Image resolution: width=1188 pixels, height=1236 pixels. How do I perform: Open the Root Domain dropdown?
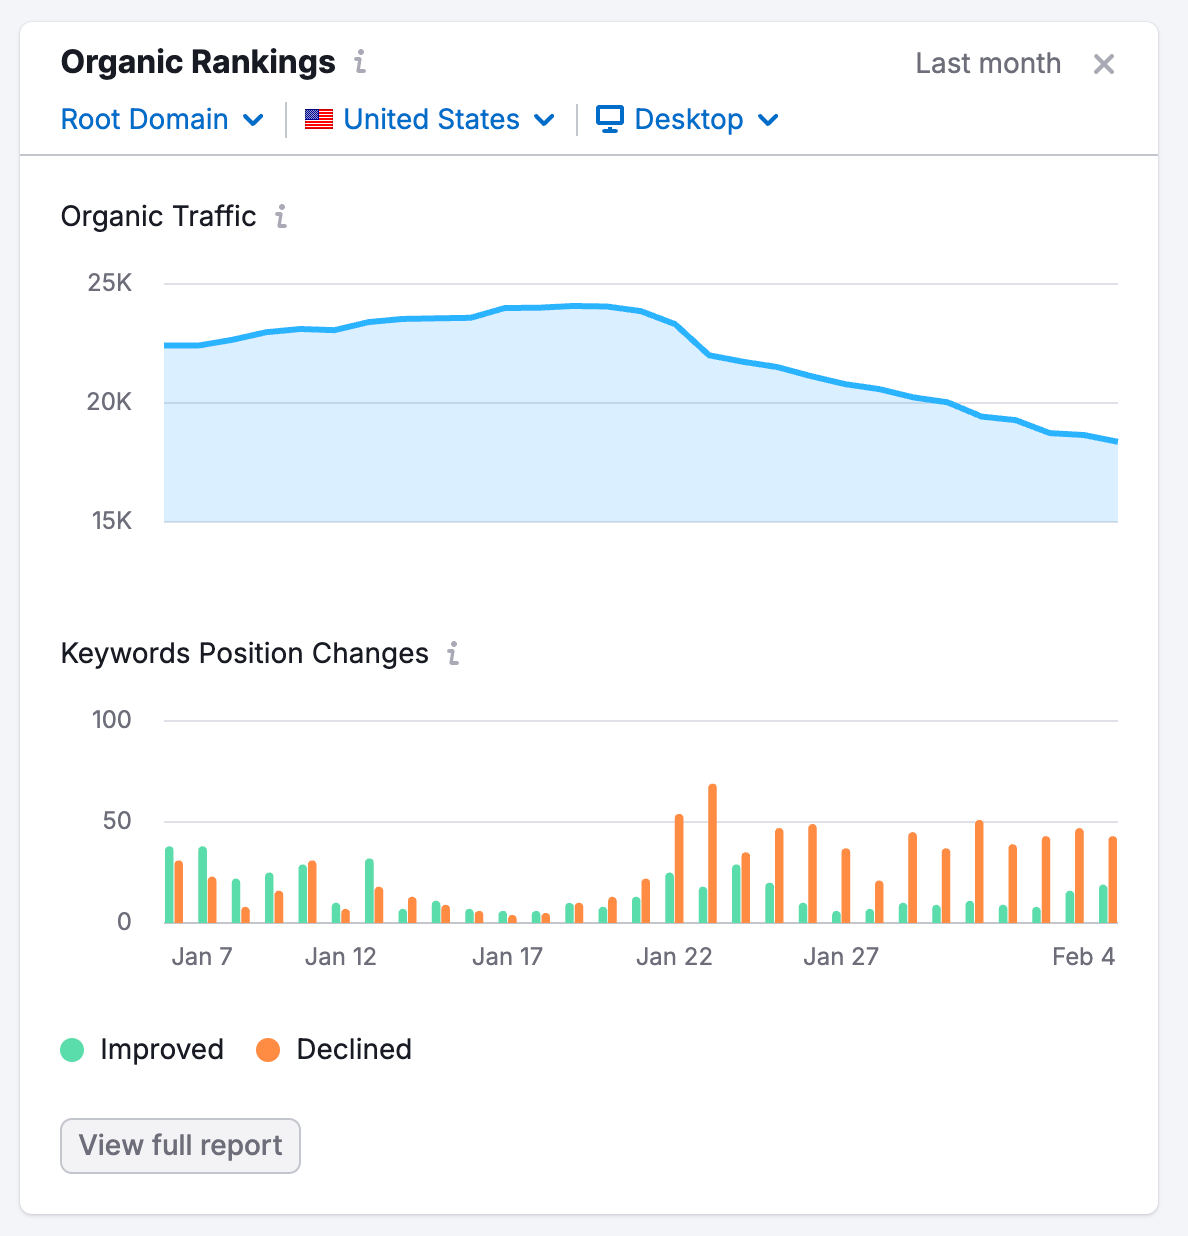(x=163, y=119)
